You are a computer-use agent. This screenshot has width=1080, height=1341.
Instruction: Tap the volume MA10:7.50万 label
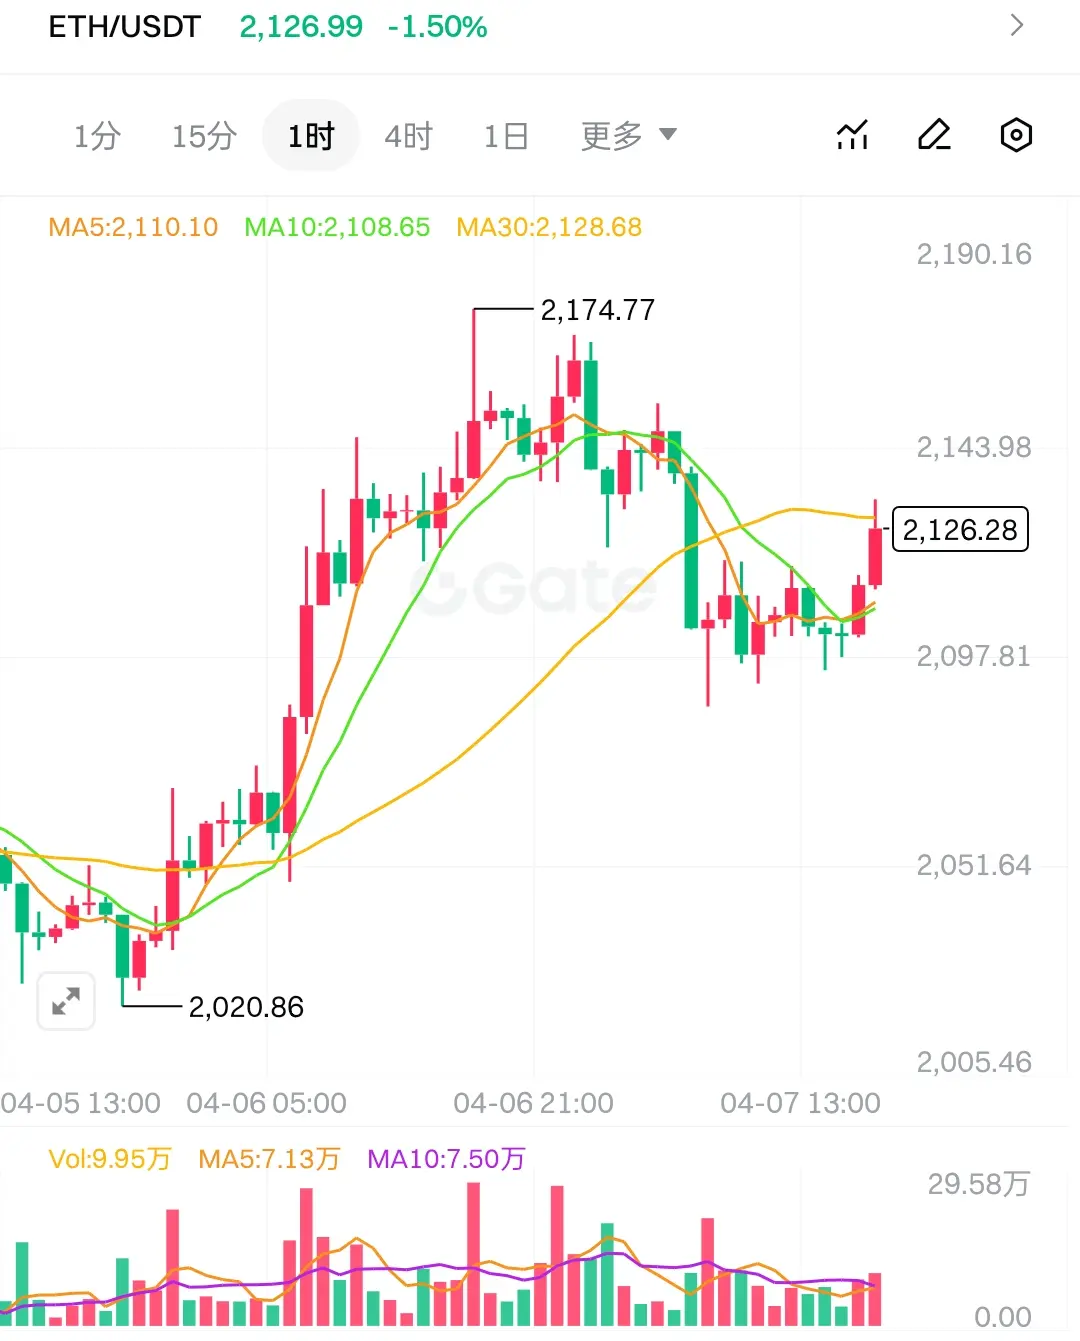(446, 1159)
